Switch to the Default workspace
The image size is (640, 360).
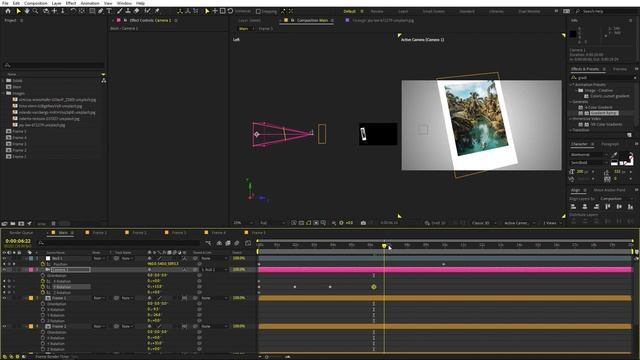point(349,11)
